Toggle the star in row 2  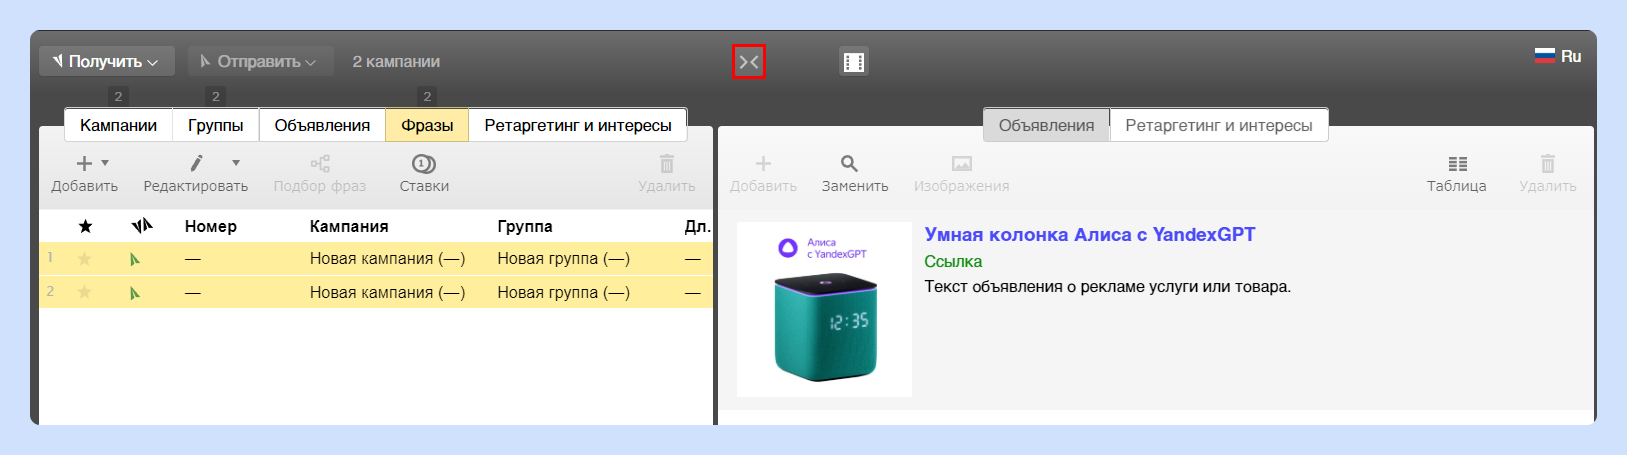(x=85, y=292)
